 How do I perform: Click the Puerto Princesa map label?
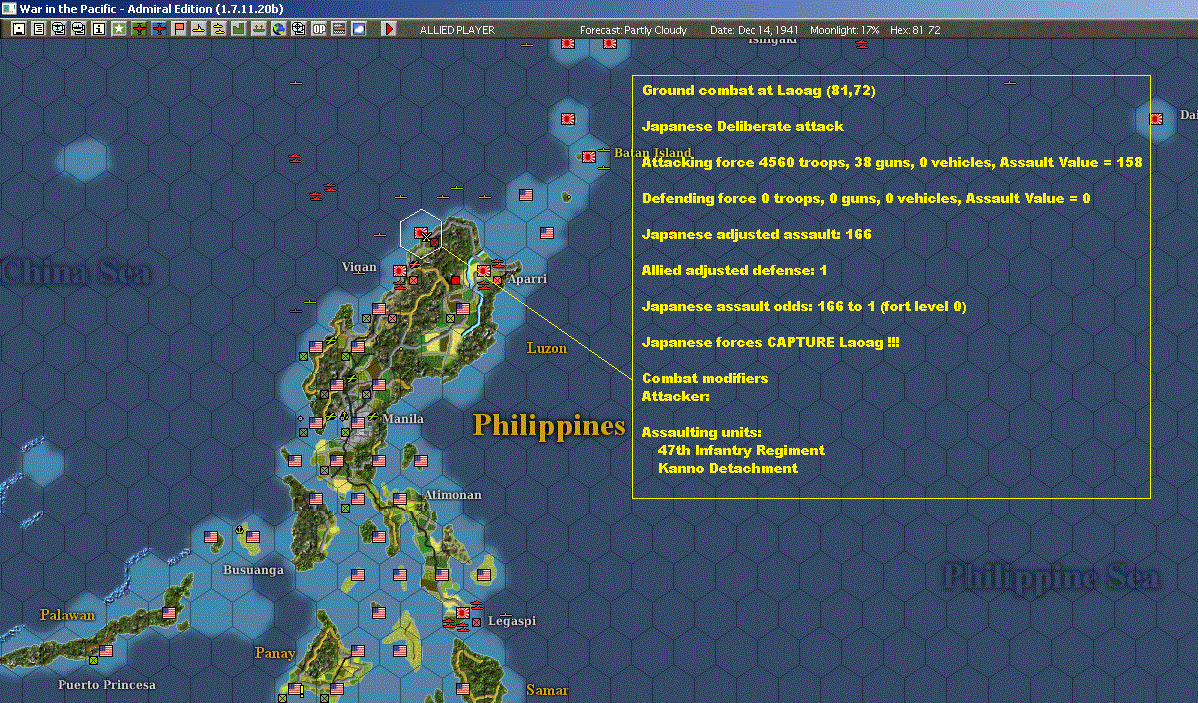(x=107, y=685)
